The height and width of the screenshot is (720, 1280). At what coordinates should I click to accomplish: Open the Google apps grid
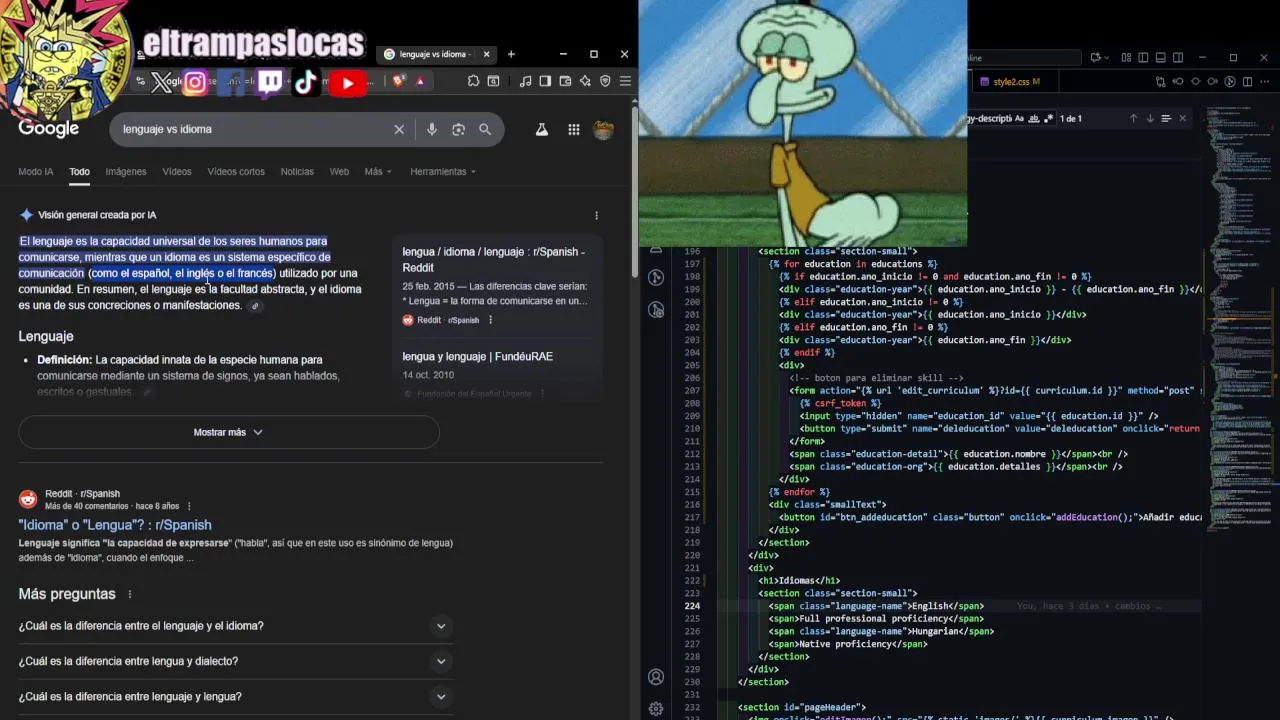pos(573,129)
